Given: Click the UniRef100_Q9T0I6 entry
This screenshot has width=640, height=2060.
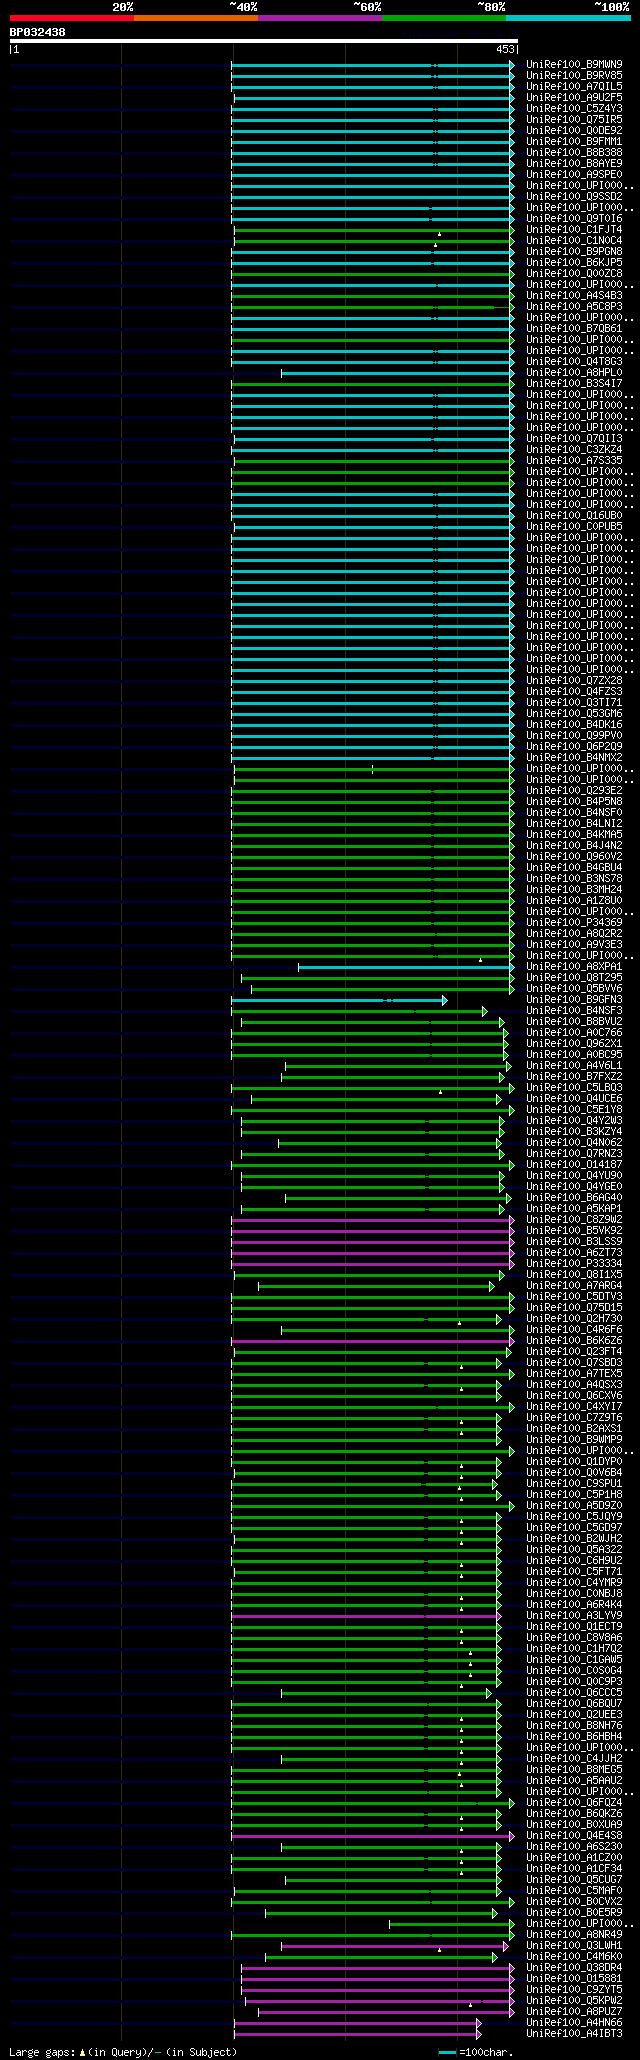Looking at the screenshot, I should point(574,218).
